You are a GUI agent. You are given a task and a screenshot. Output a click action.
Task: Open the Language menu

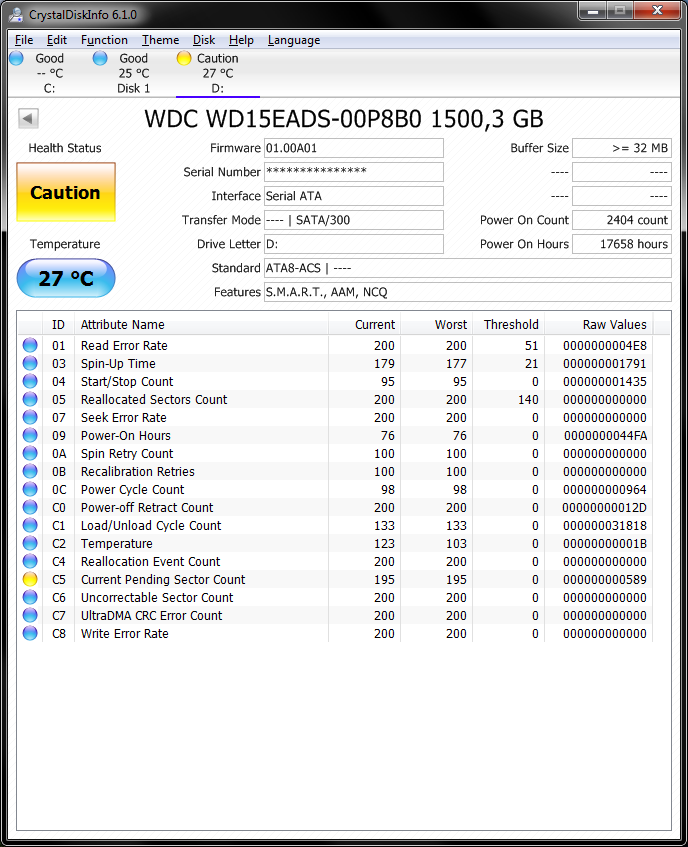click(x=294, y=40)
